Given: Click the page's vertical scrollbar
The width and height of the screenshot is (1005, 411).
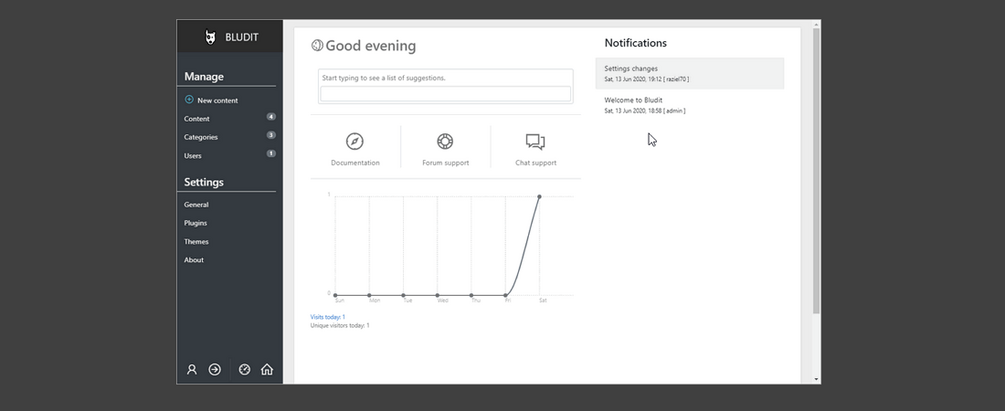Looking at the screenshot, I should (816, 170).
